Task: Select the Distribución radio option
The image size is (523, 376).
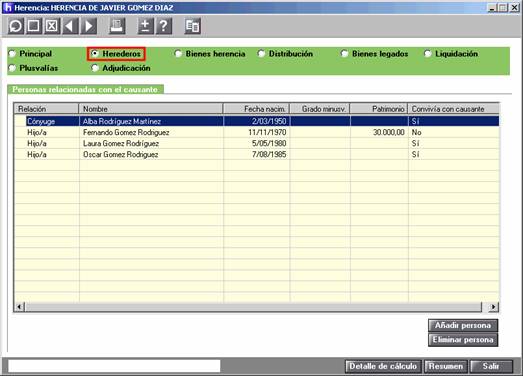Action: click(x=286, y=53)
